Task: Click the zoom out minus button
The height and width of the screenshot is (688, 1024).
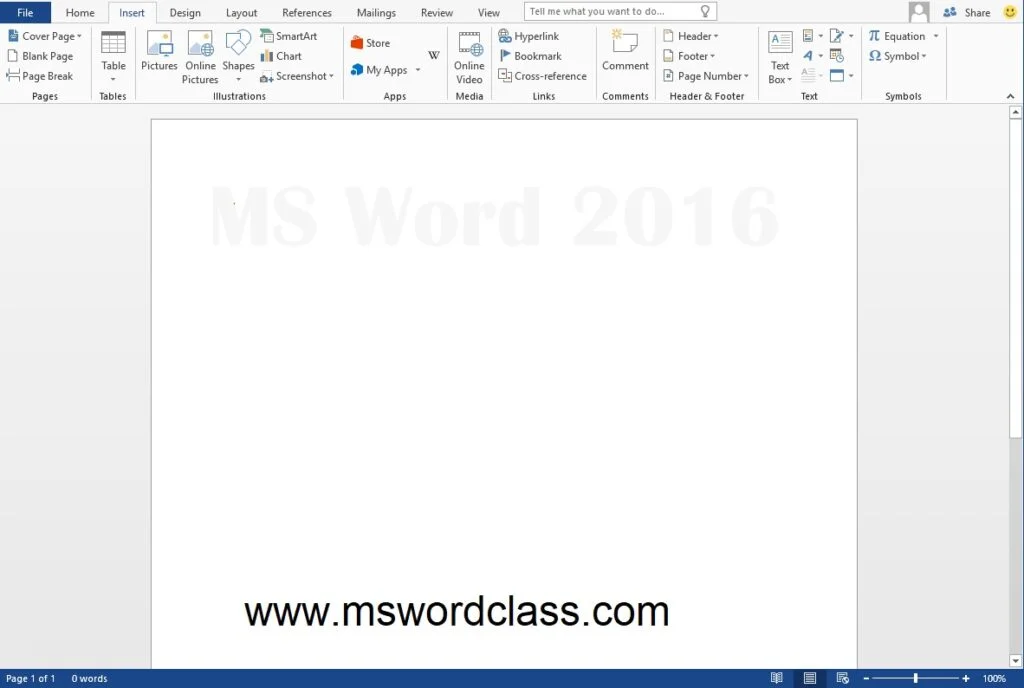Action: pos(866,678)
